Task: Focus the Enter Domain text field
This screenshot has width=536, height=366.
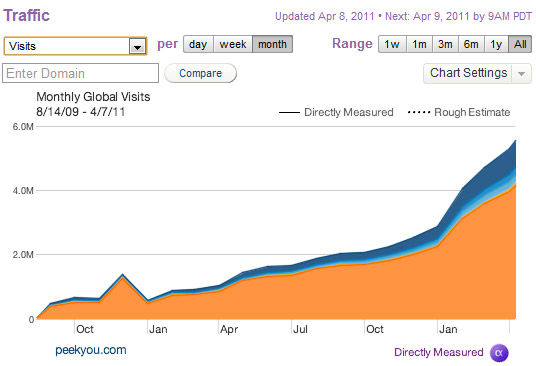Action: tap(80, 73)
